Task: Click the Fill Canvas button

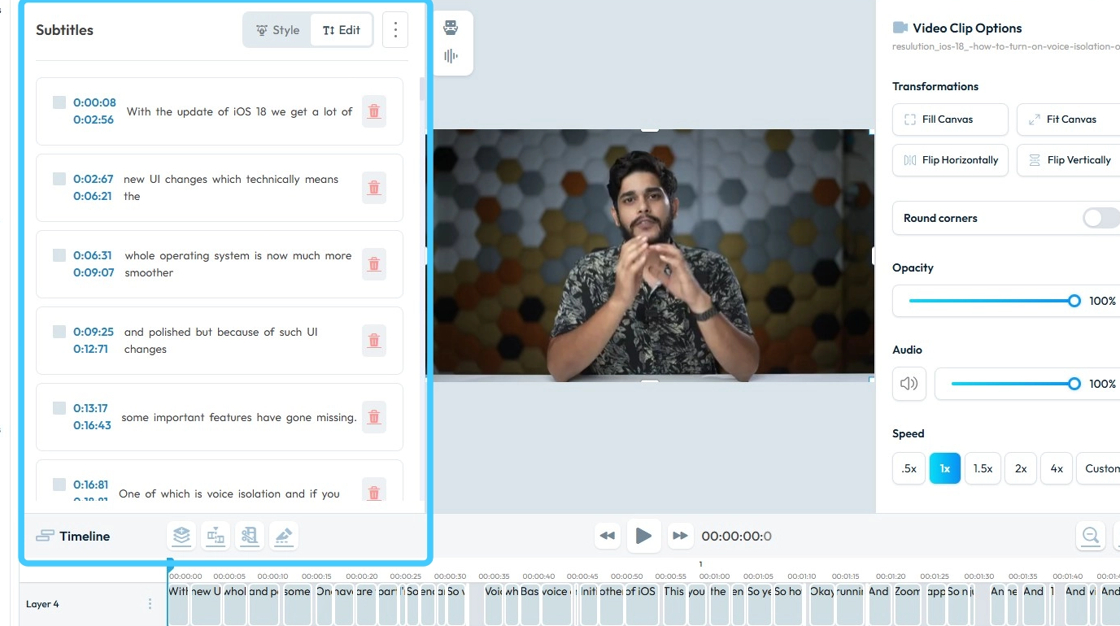Action: click(950, 119)
